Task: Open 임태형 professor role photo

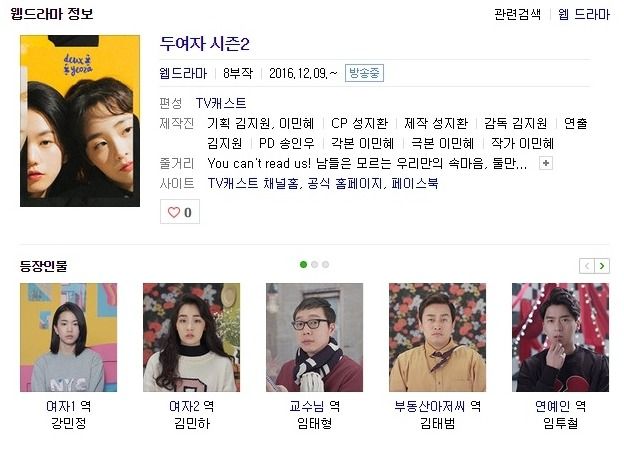Action: (x=314, y=337)
